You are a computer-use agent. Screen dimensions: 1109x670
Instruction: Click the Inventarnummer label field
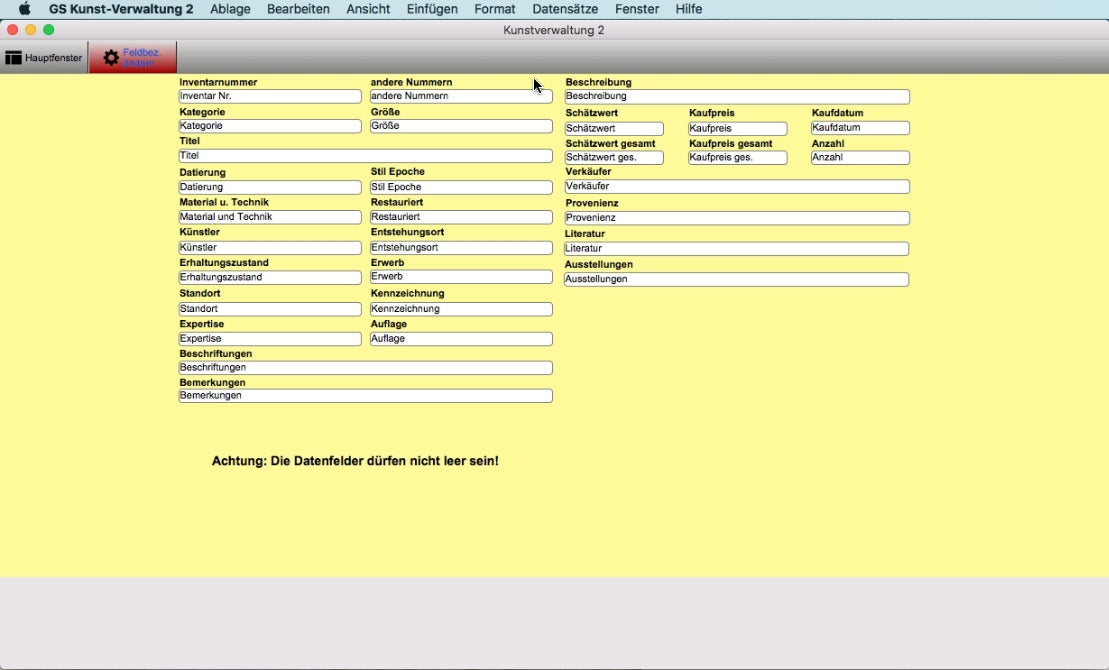click(269, 97)
